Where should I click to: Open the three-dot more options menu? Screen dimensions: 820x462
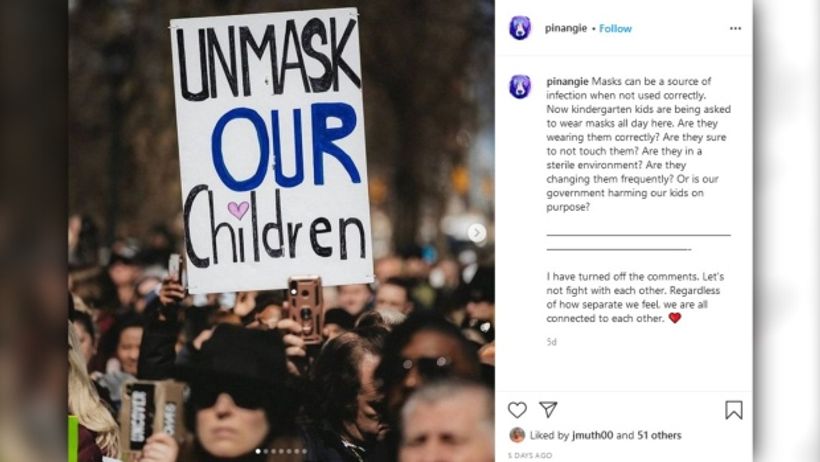point(735,28)
